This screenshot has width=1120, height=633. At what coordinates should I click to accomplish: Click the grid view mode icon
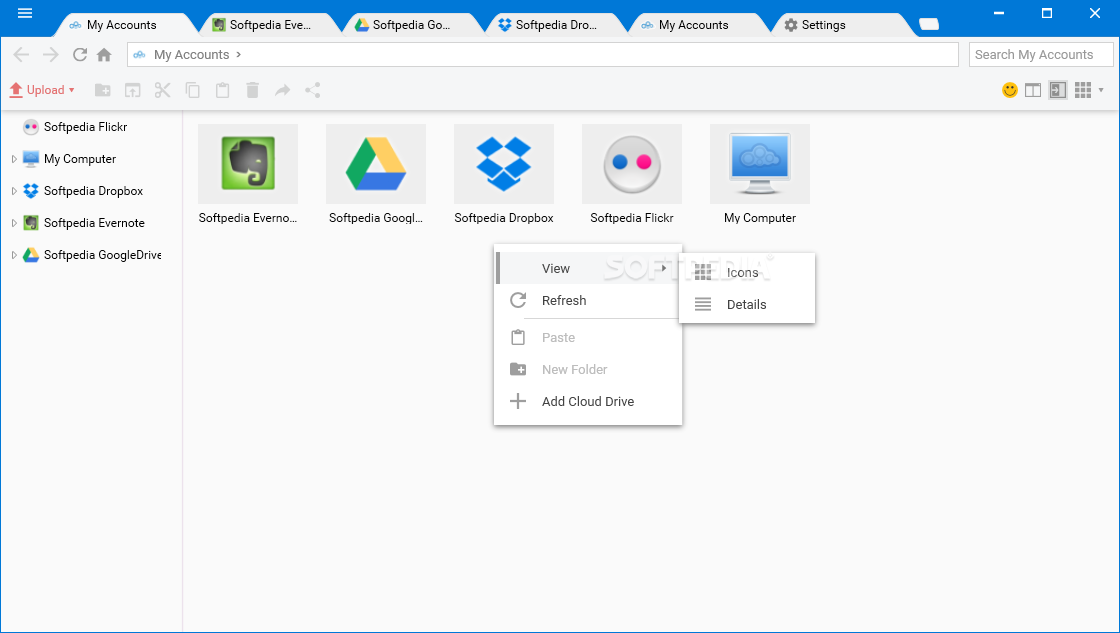point(1083,90)
